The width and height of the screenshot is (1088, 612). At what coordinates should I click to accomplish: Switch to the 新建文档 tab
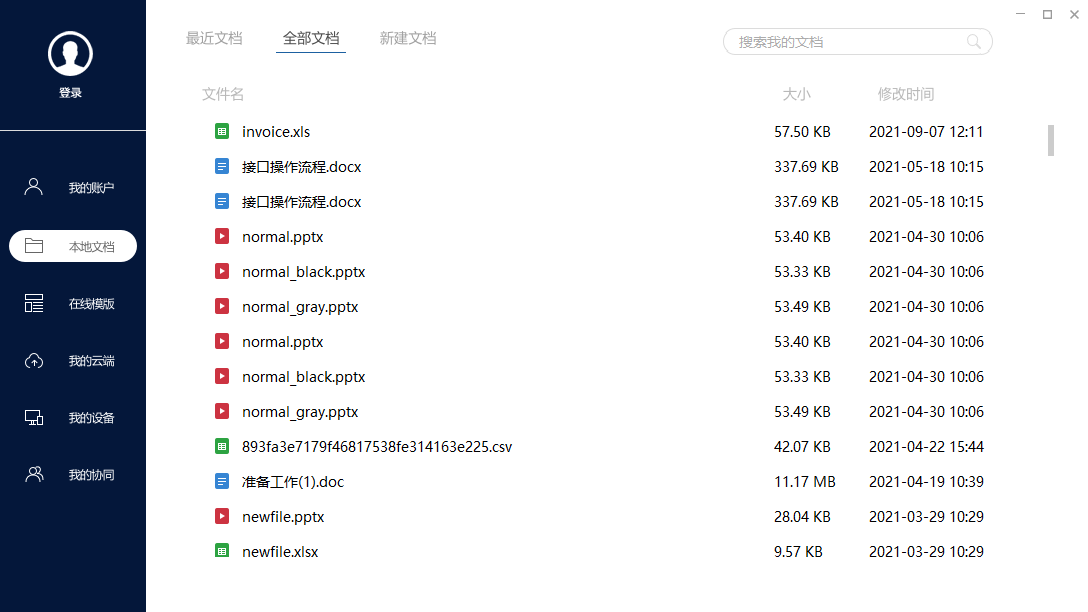click(x=408, y=38)
